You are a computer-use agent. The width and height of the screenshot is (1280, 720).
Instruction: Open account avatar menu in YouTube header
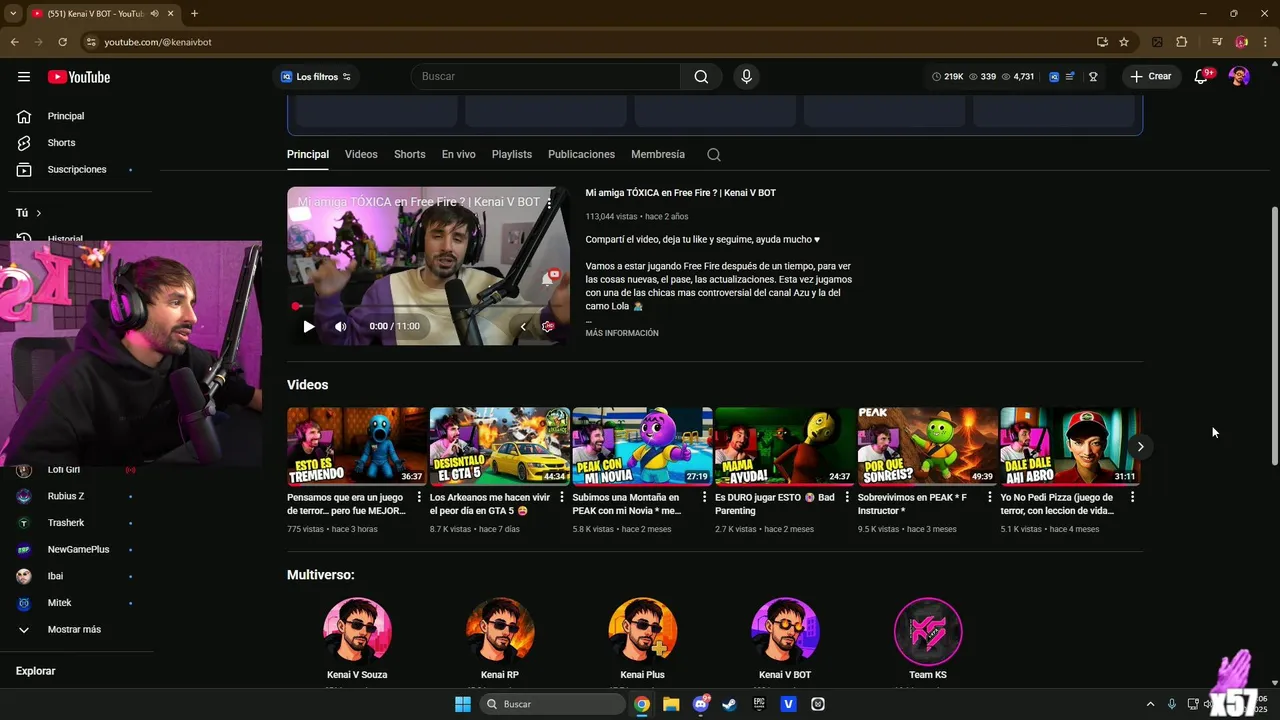1239,77
